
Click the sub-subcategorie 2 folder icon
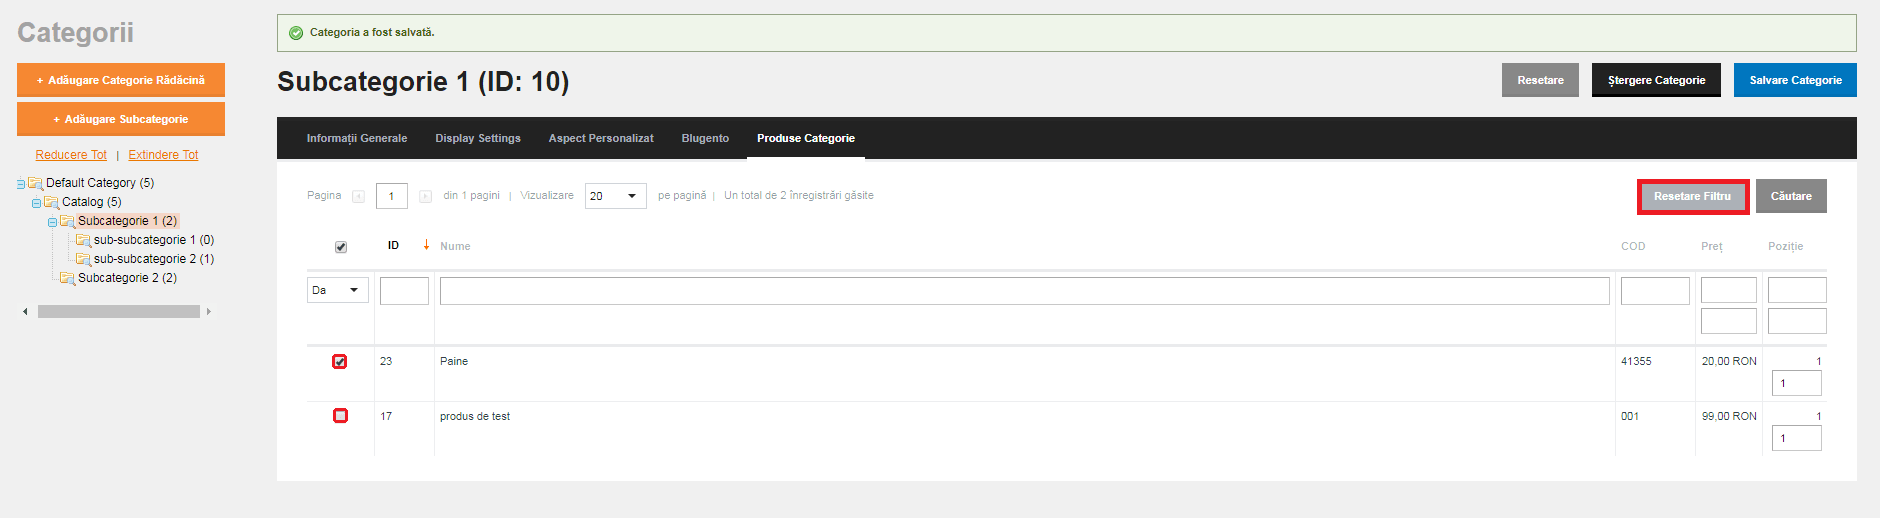click(x=83, y=259)
